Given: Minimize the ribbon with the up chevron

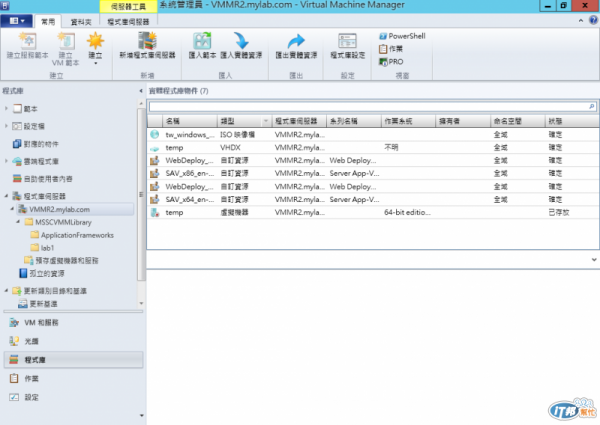Looking at the screenshot, I should 581,21.
